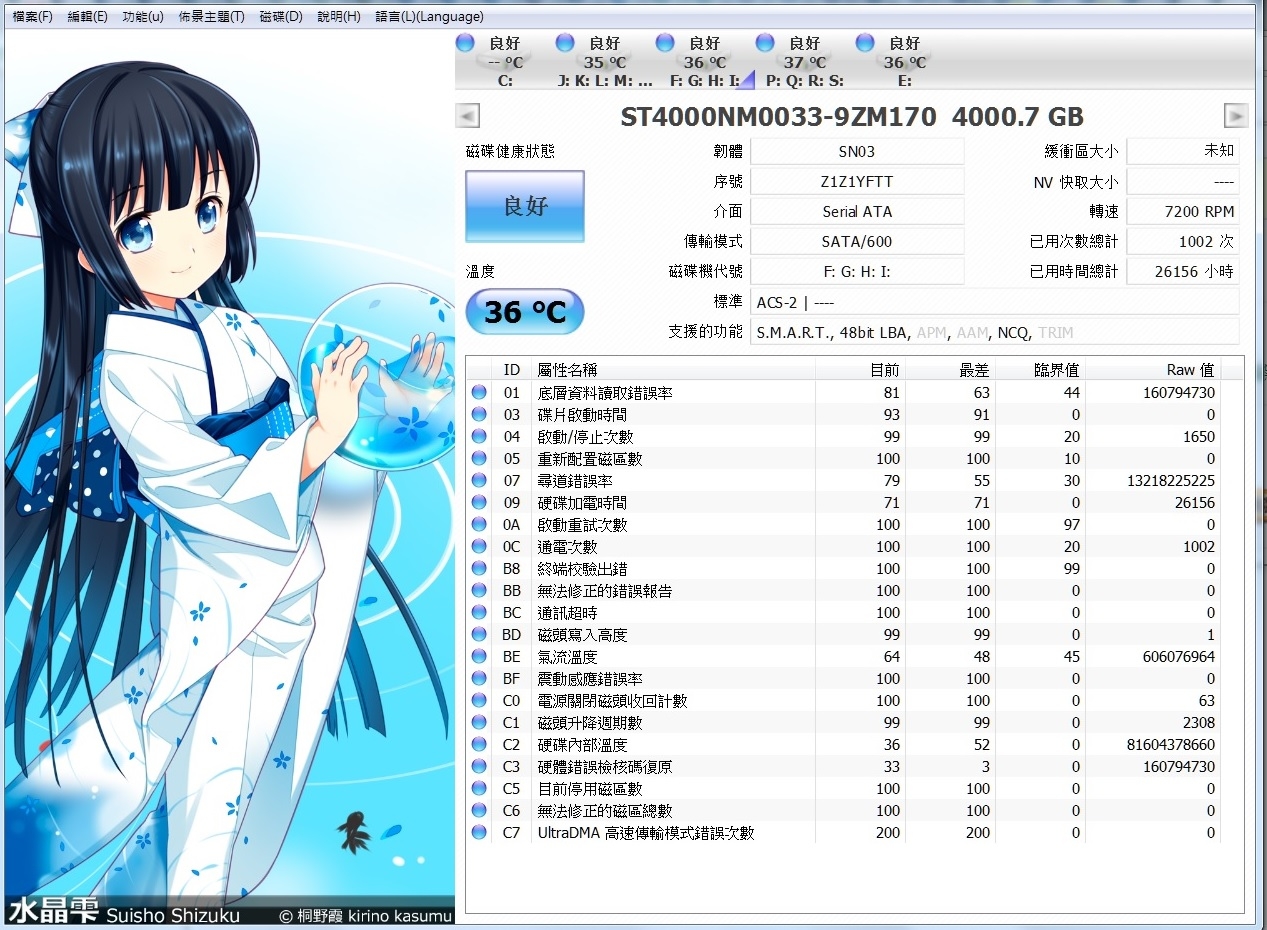Screen dimensions: 1267x930
Task: Click disk title ST4000NM0033-9ZM170 4000.7 GB
Action: click(x=852, y=117)
